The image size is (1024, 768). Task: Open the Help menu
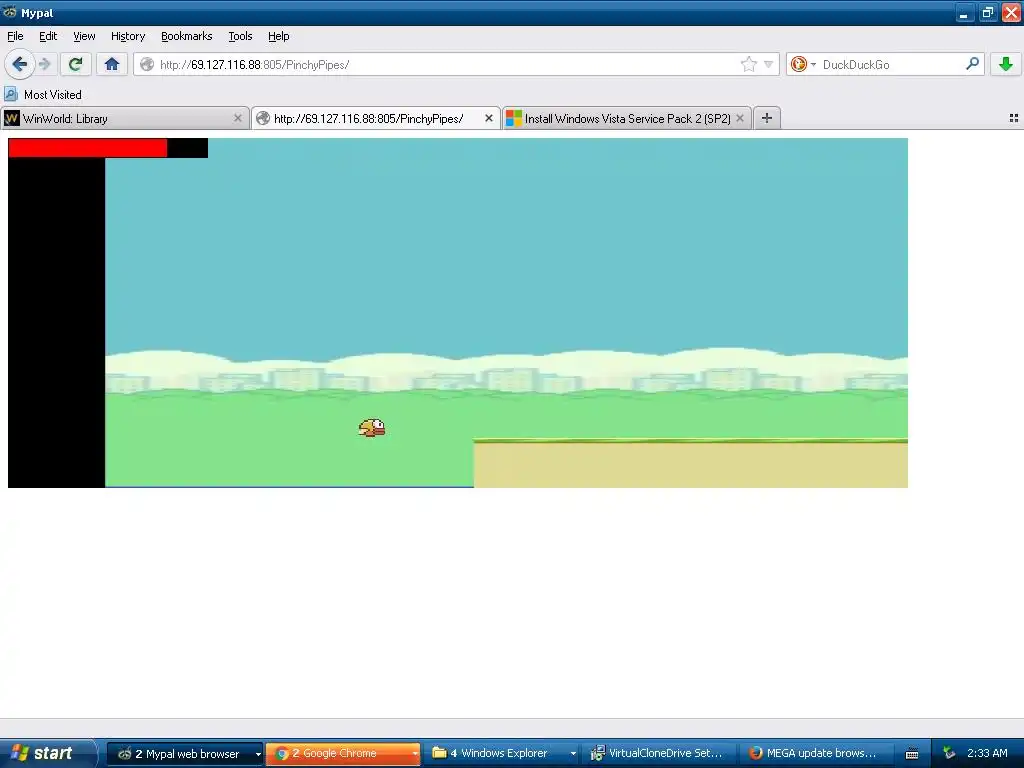click(279, 36)
